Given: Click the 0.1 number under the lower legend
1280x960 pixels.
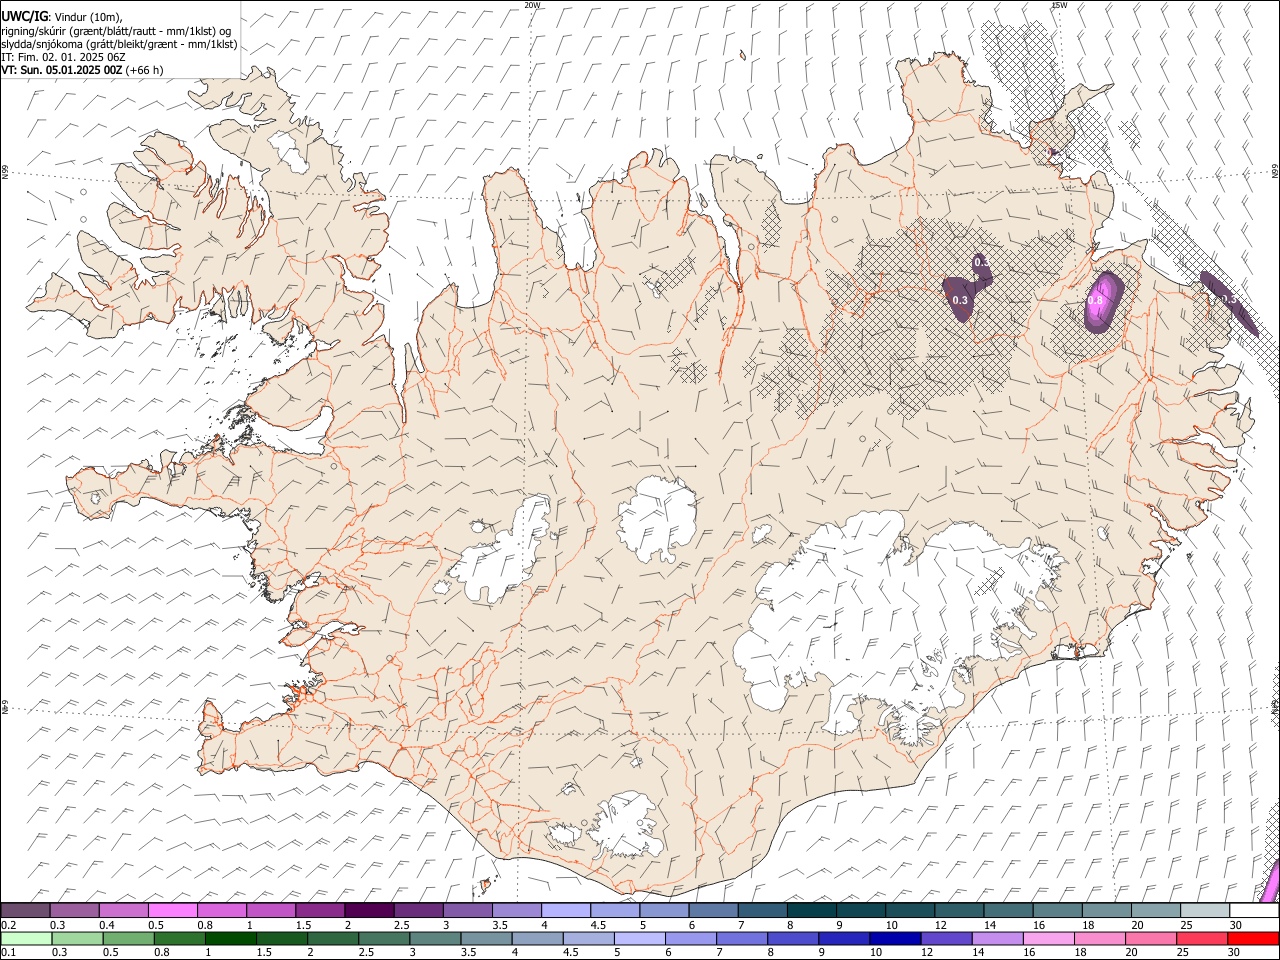Looking at the screenshot, I should (7, 952).
